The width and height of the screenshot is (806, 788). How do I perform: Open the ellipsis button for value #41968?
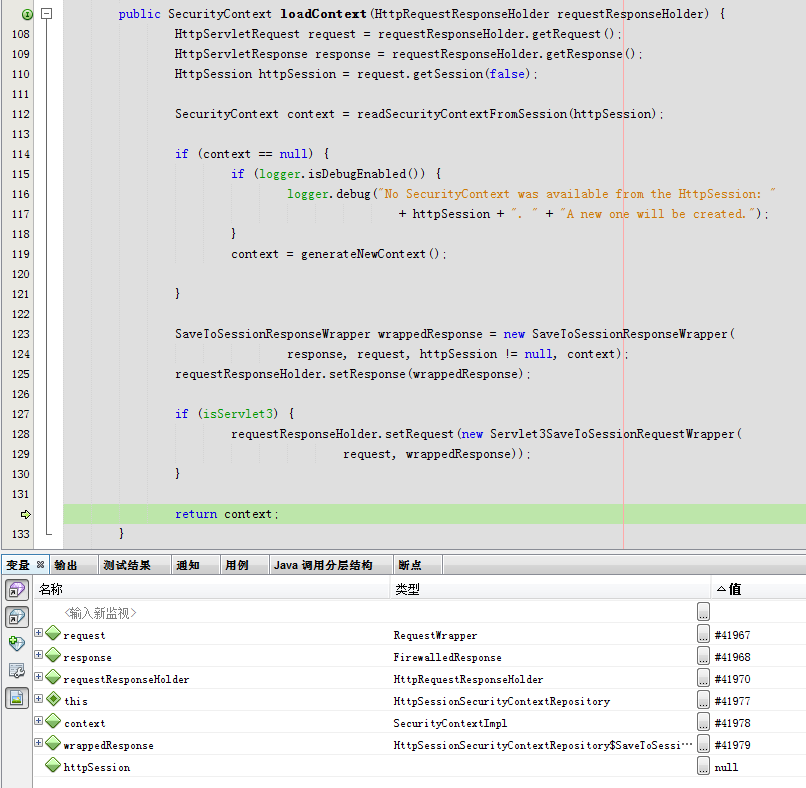coord(703,656)
